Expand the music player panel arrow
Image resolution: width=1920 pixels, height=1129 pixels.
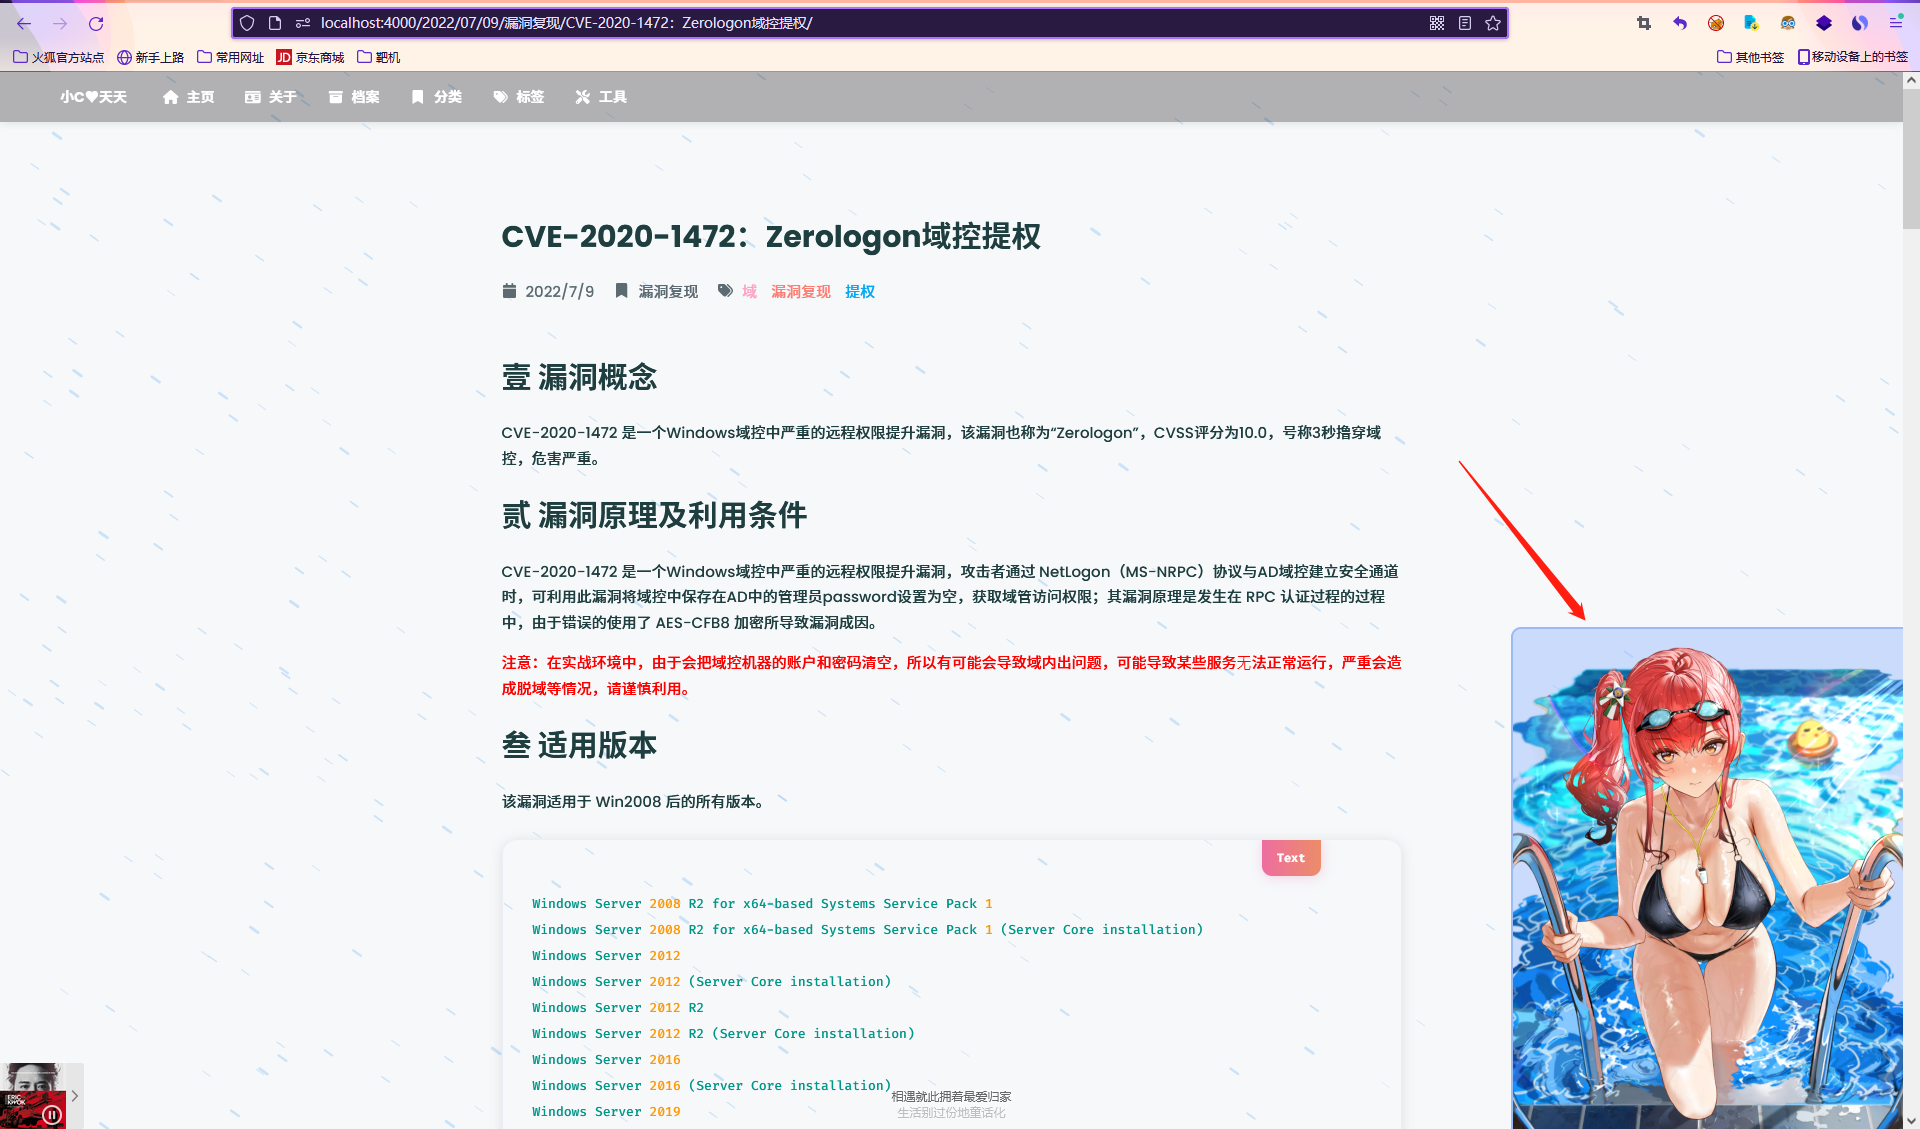point(75,1096)
